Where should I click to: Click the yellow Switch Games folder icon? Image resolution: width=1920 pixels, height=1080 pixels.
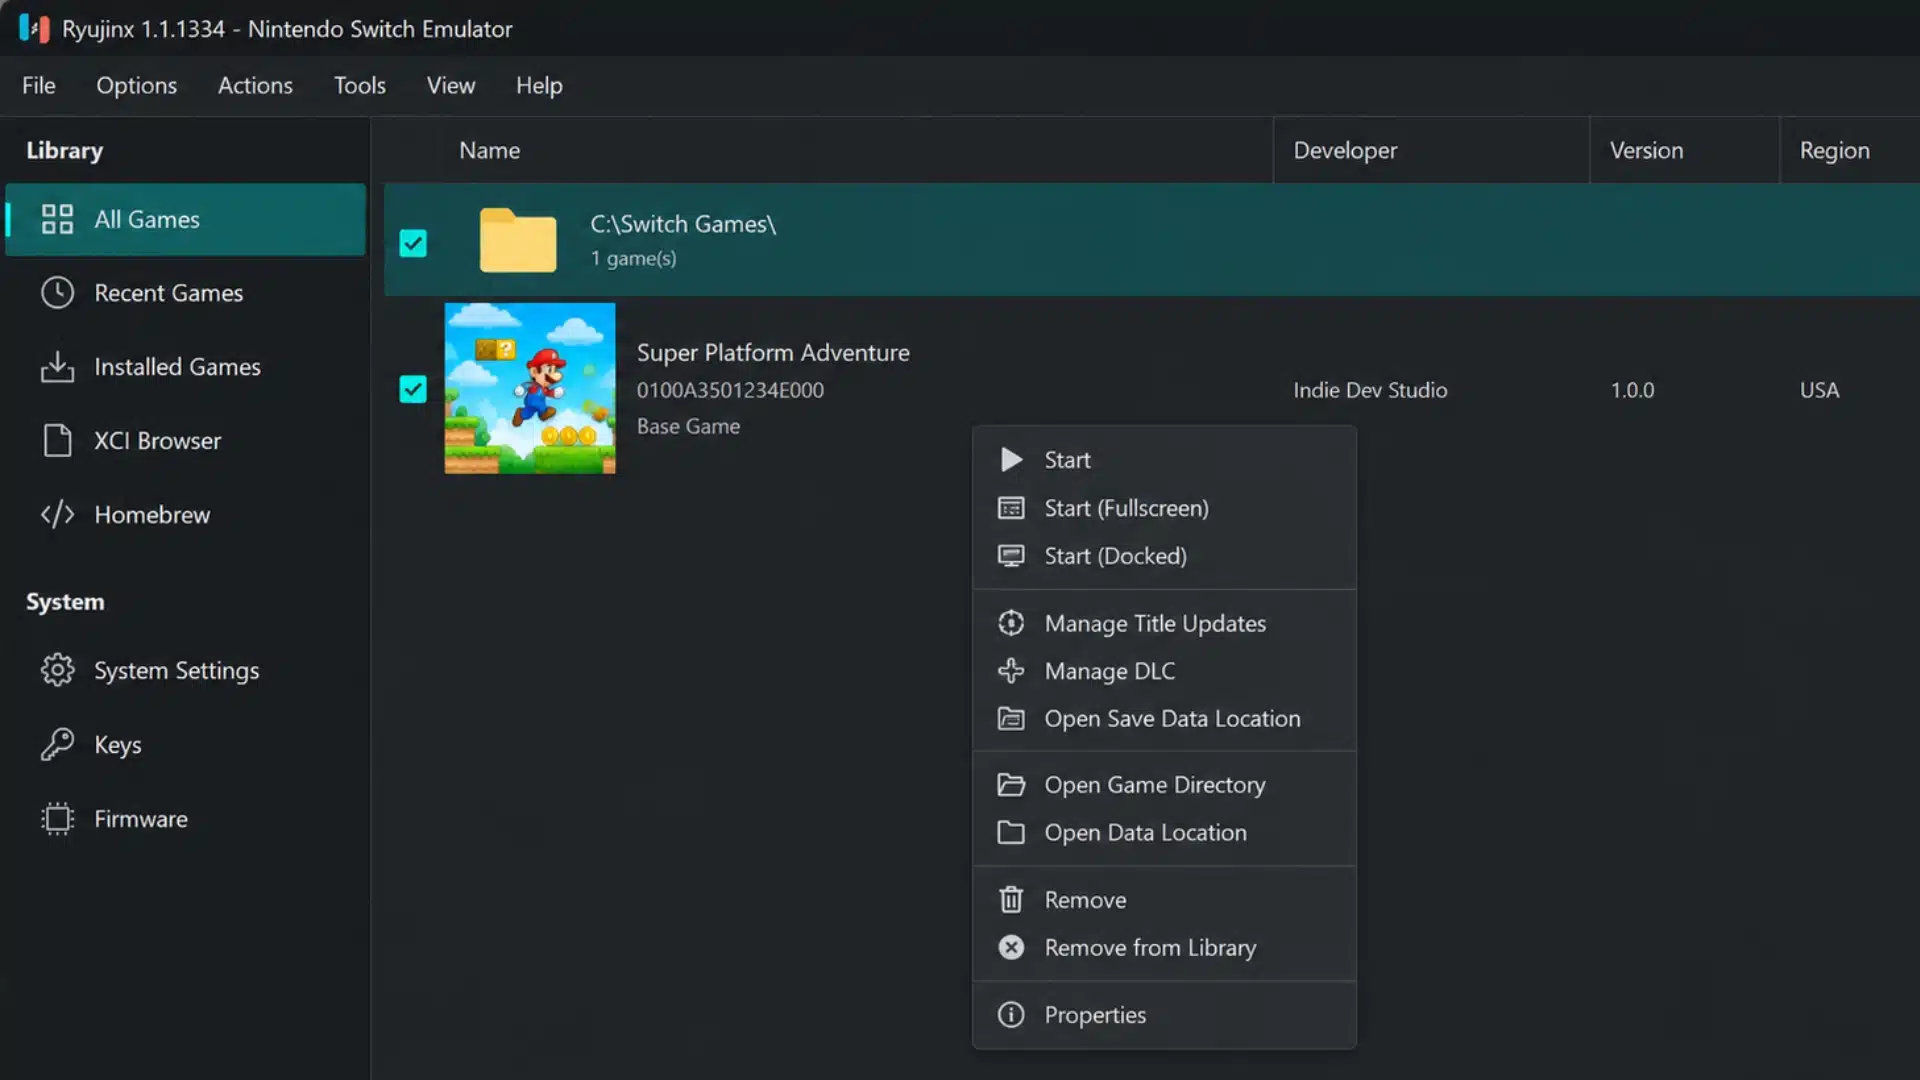[x=518, y=240]
